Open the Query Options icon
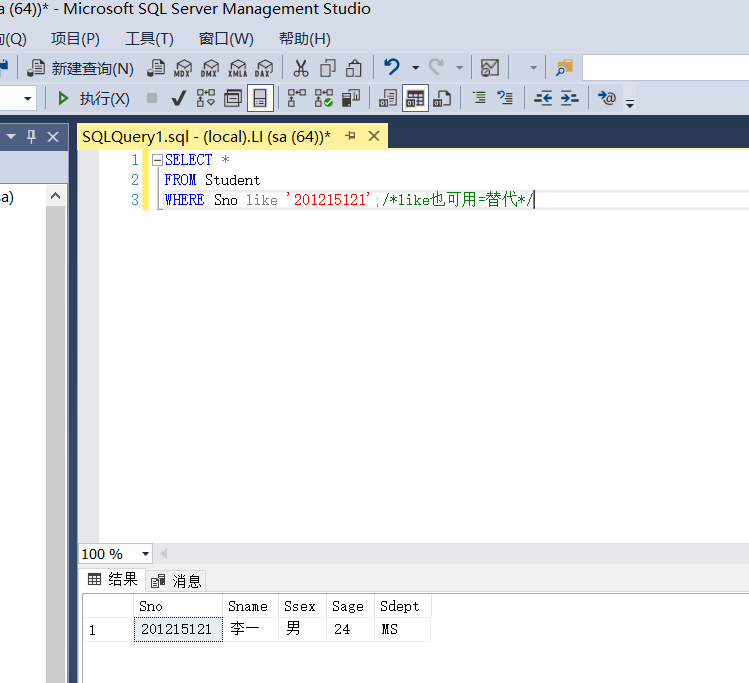Viewport: 749px width, 683px height. click(233, 98)
